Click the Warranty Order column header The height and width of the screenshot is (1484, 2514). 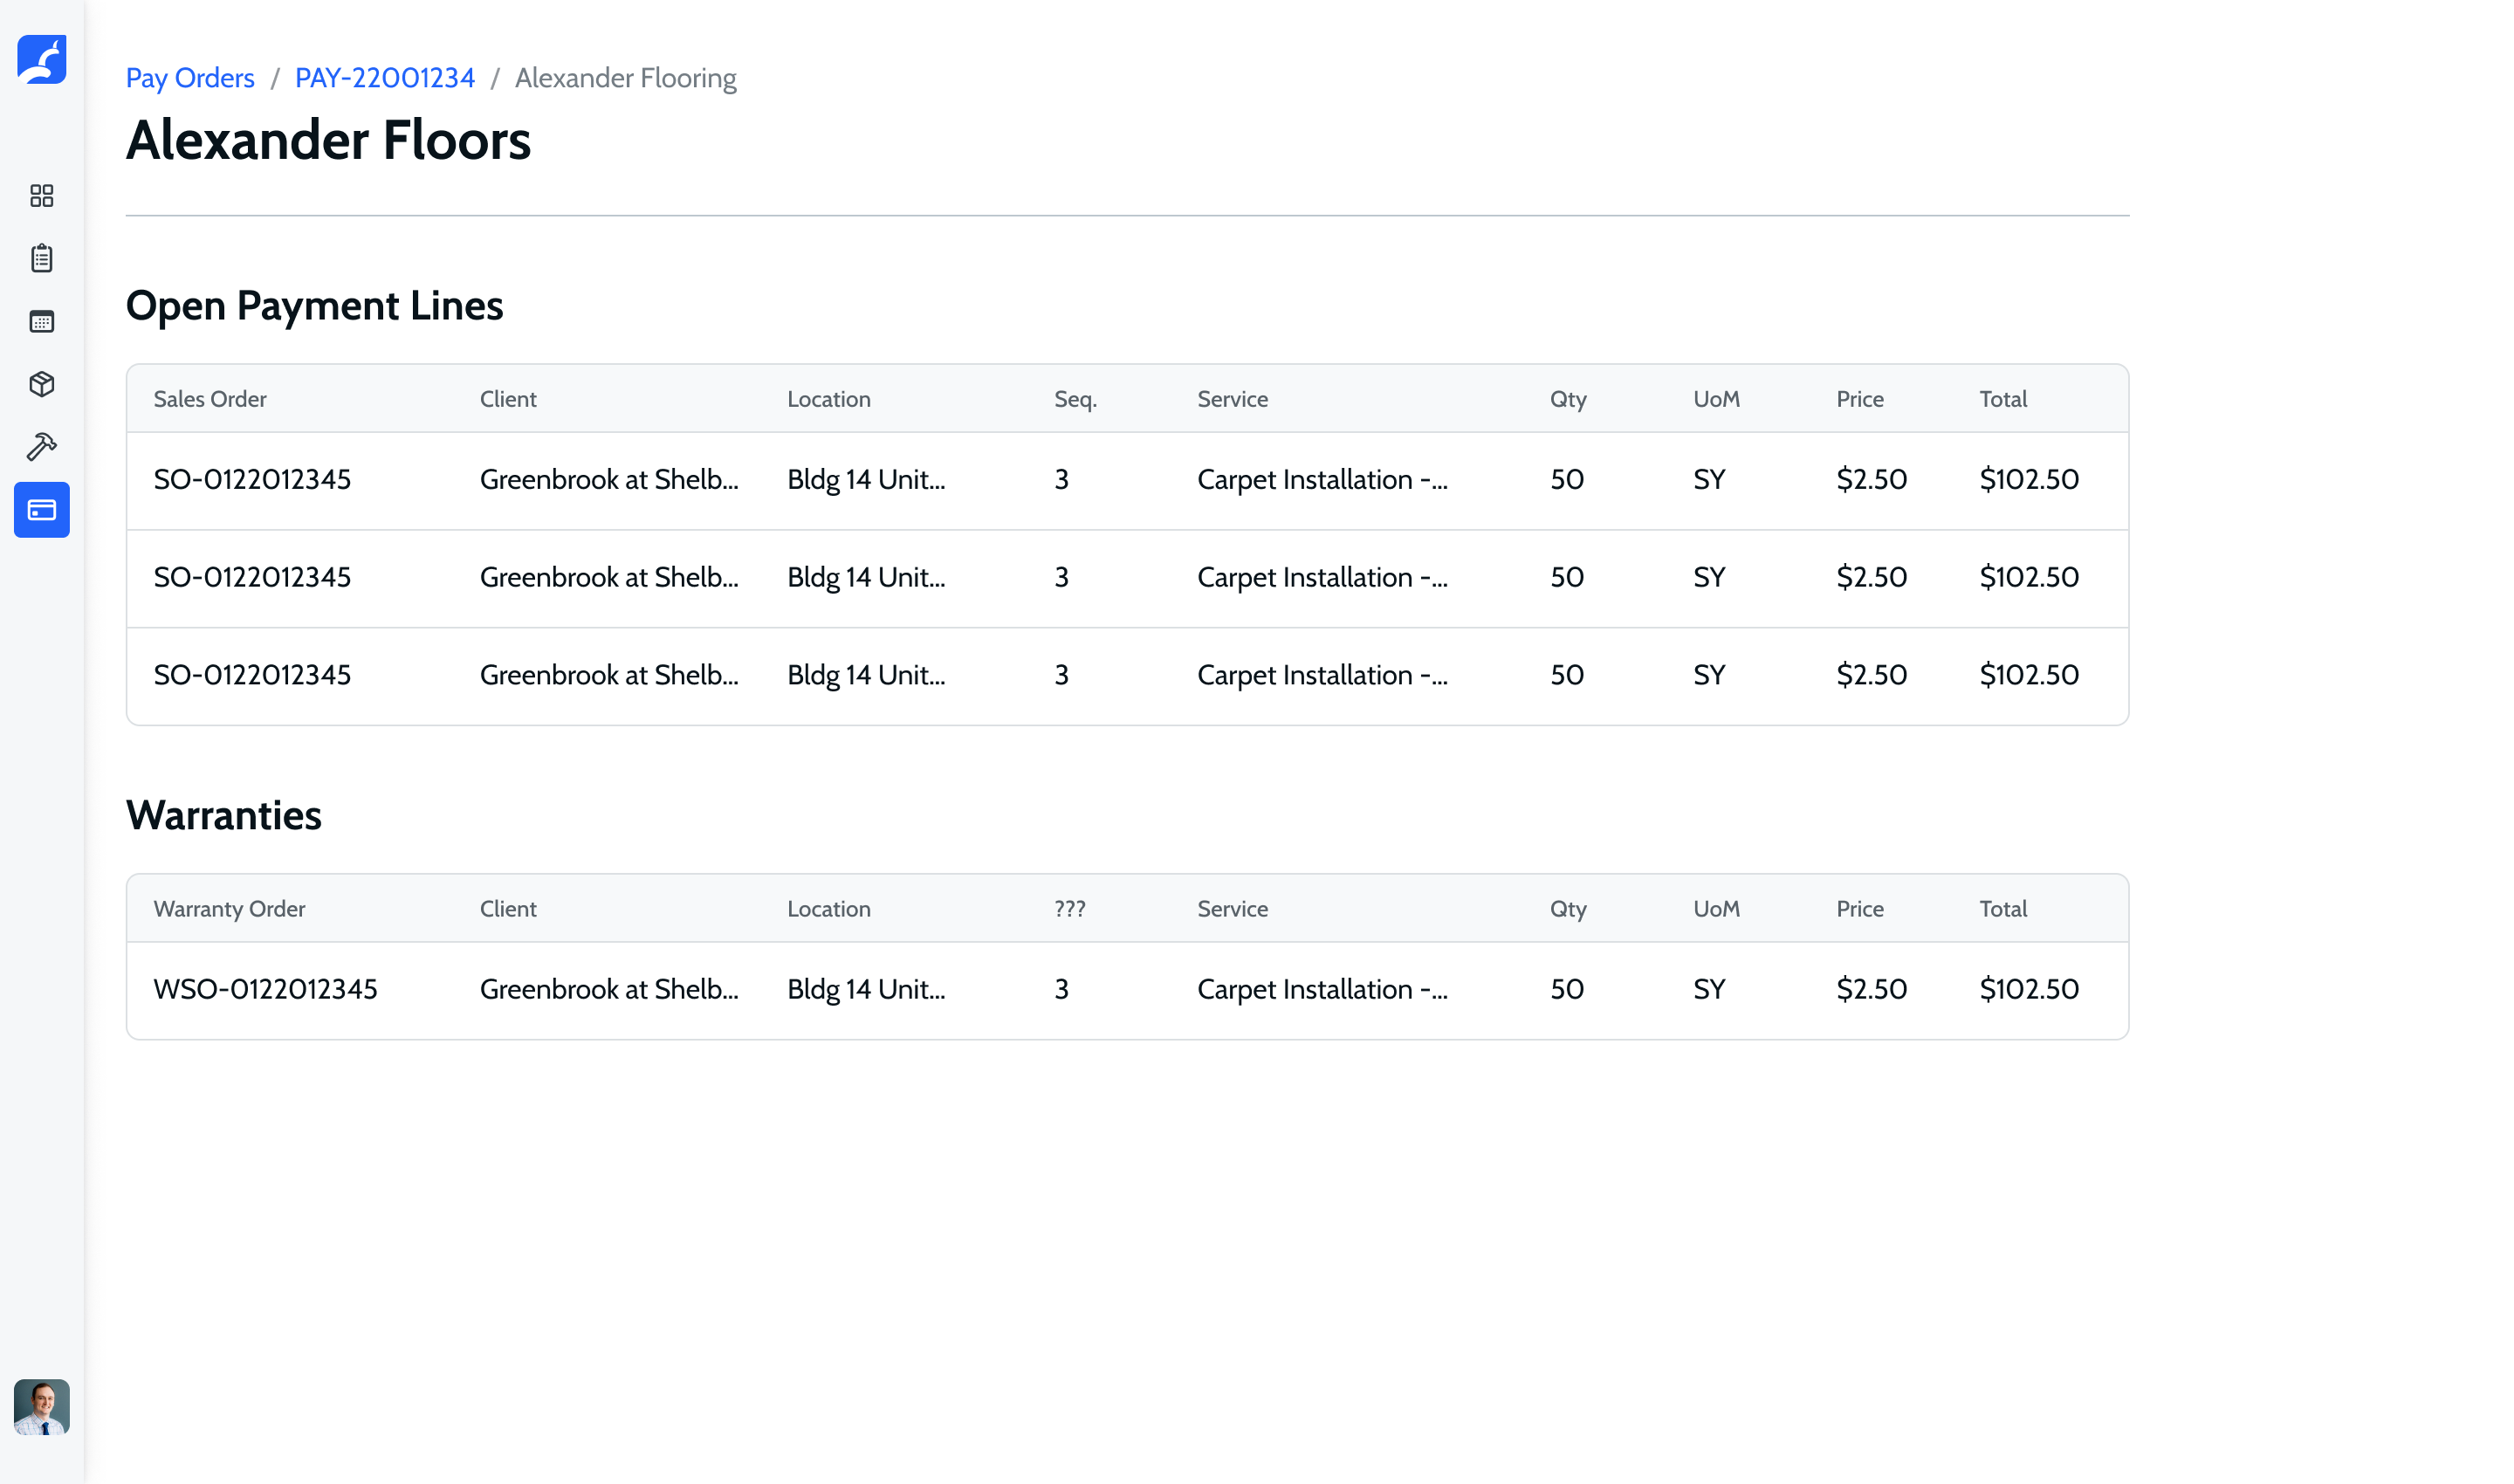(229, 909)
